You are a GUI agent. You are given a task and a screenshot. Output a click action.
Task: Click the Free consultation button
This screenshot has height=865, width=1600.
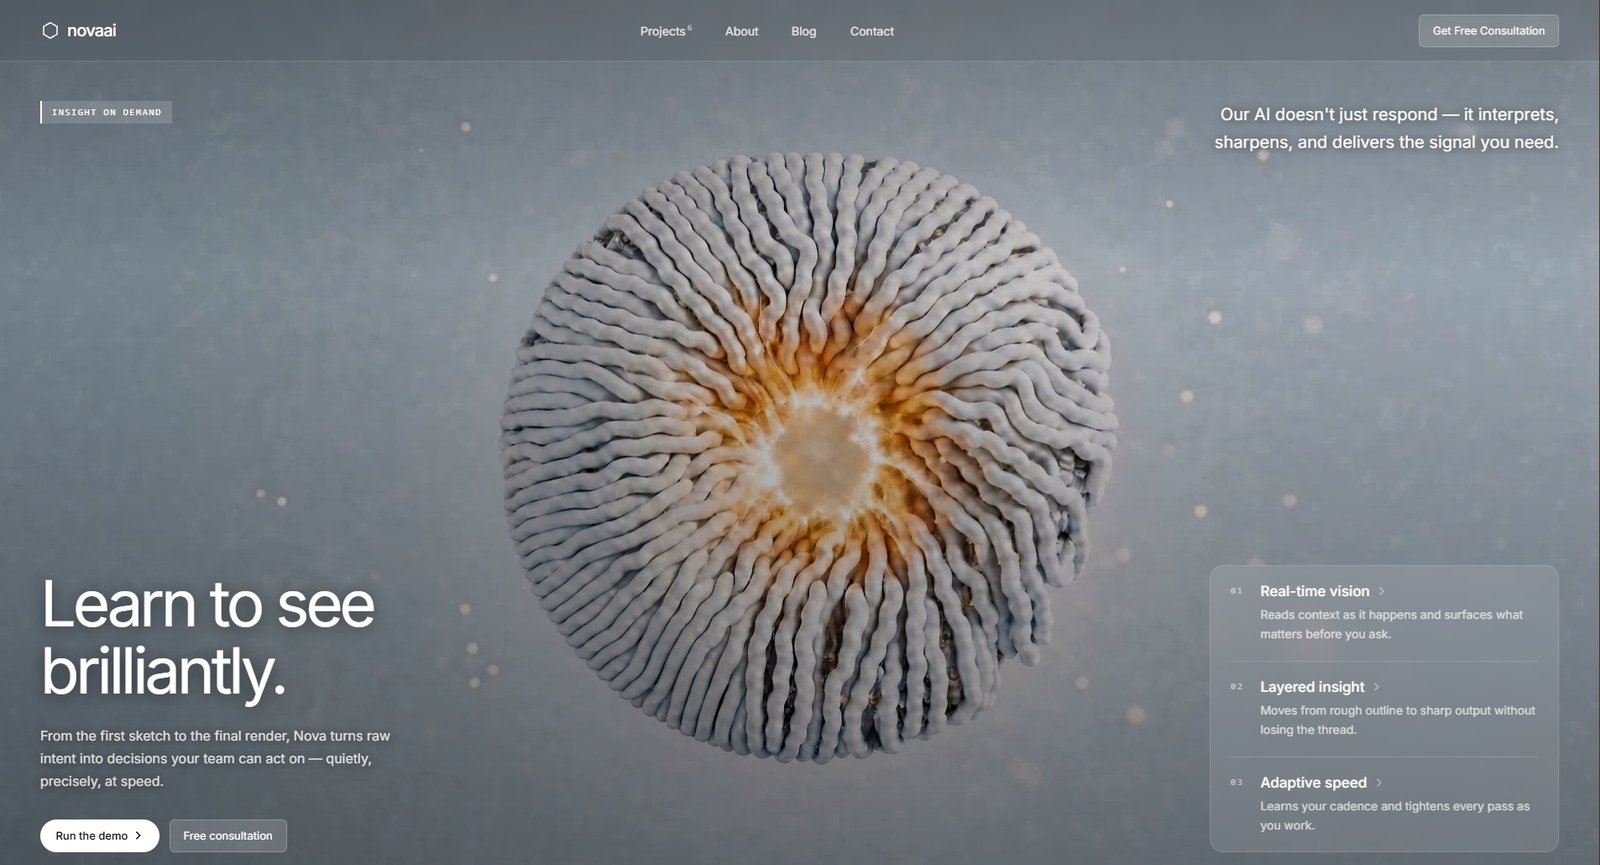tap(228, 836)
